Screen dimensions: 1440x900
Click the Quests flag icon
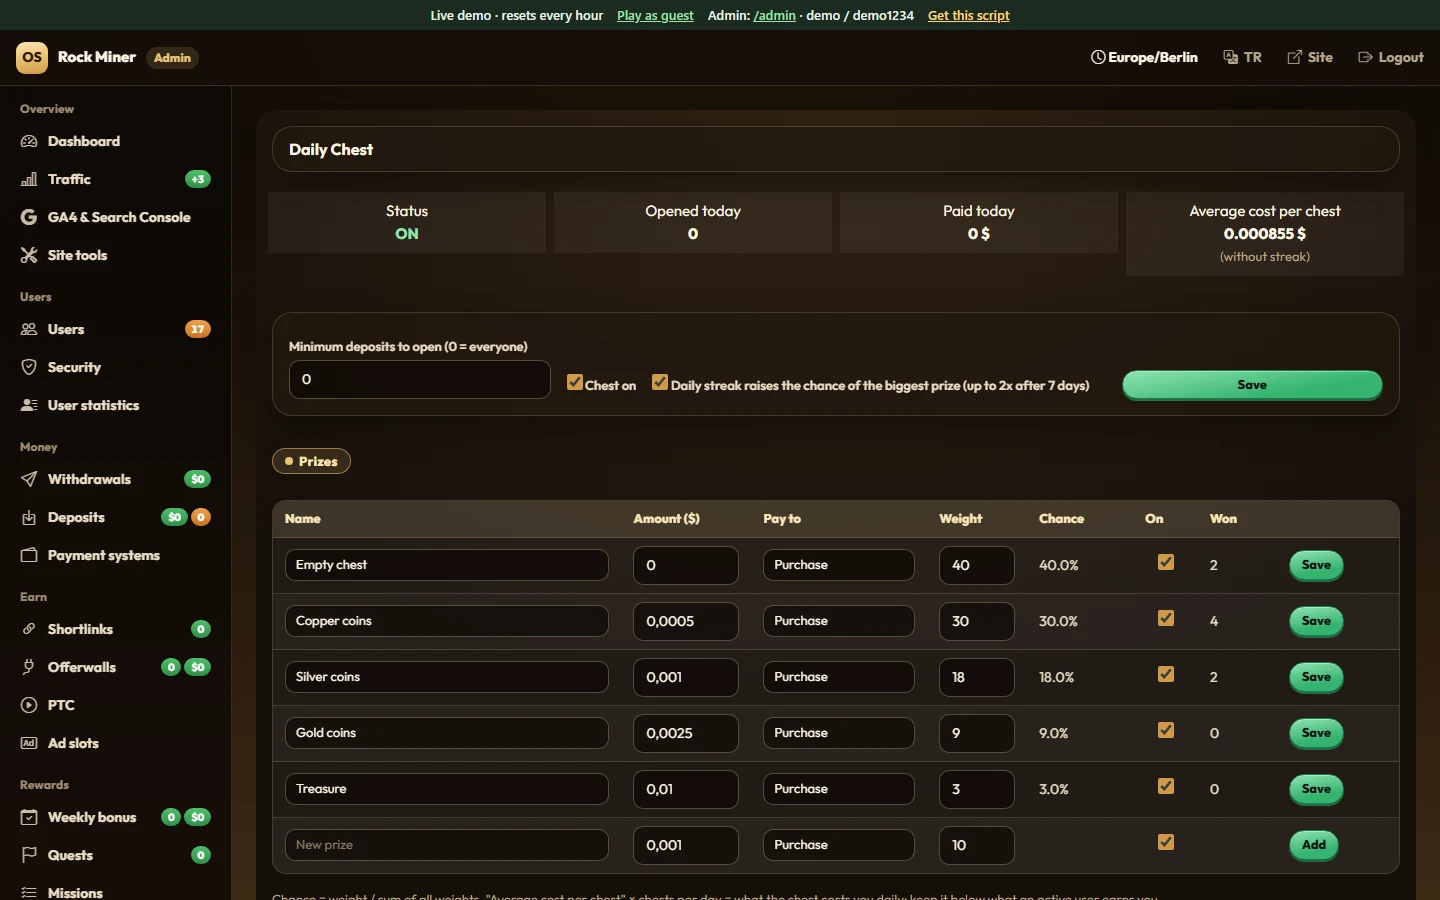[x=29, y=855]
